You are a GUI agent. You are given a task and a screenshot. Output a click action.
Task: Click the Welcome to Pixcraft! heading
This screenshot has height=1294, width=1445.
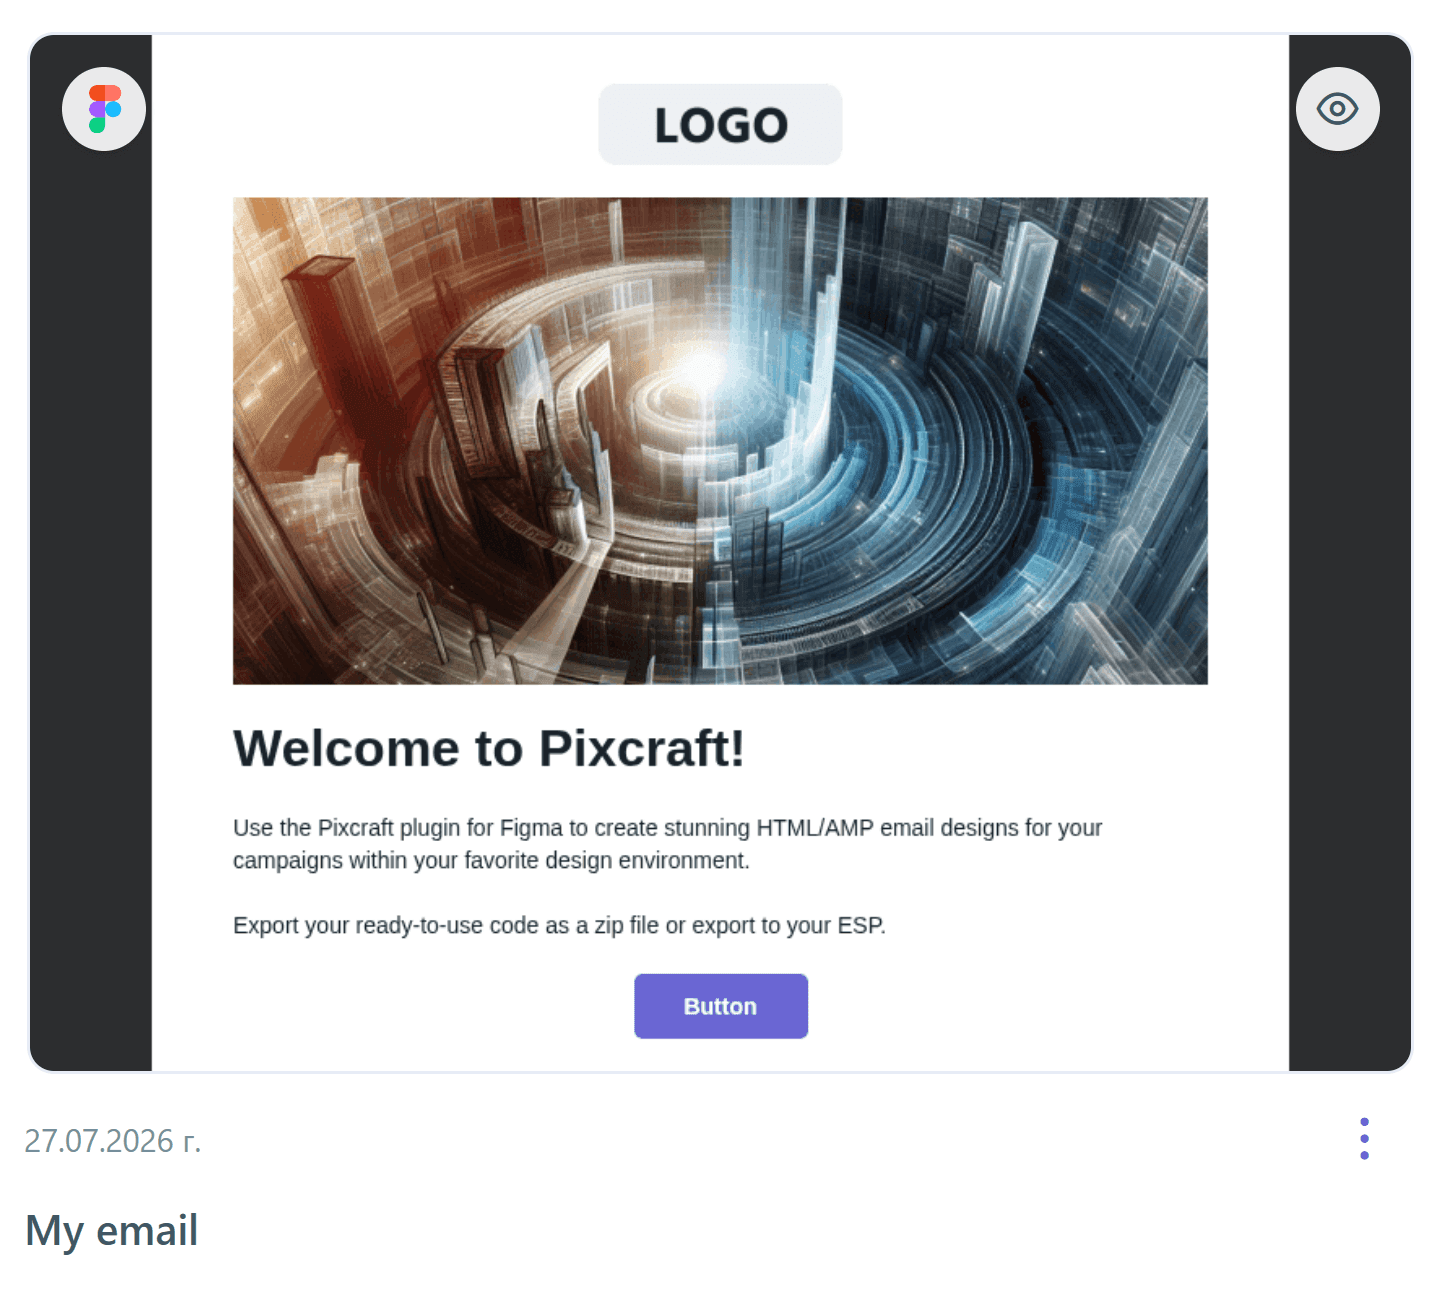point(489,748)
